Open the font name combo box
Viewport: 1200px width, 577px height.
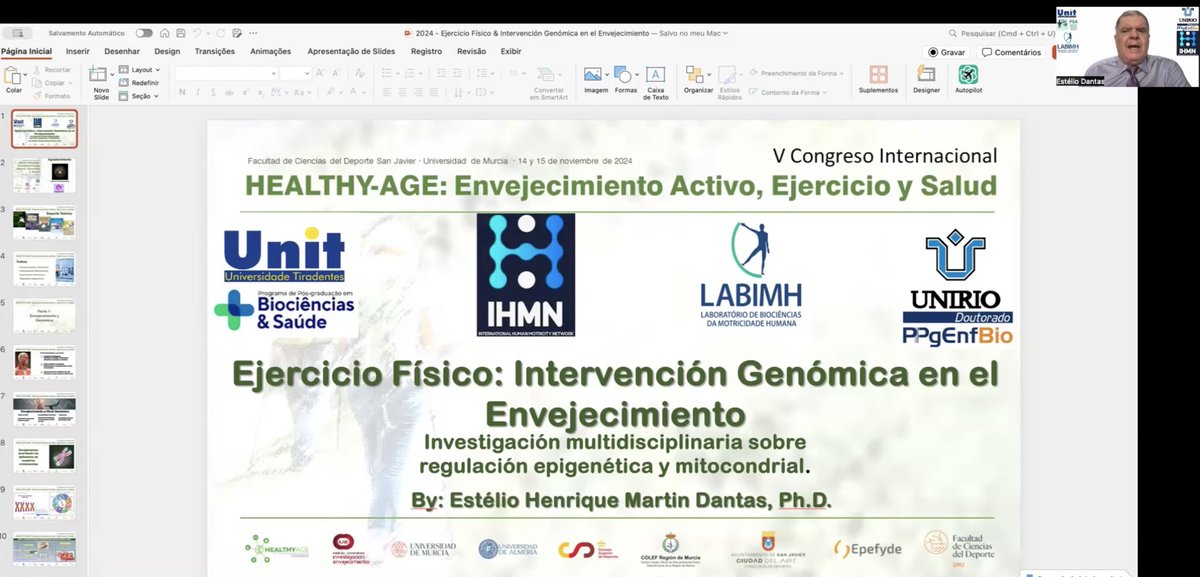click(x=227, y=73)
